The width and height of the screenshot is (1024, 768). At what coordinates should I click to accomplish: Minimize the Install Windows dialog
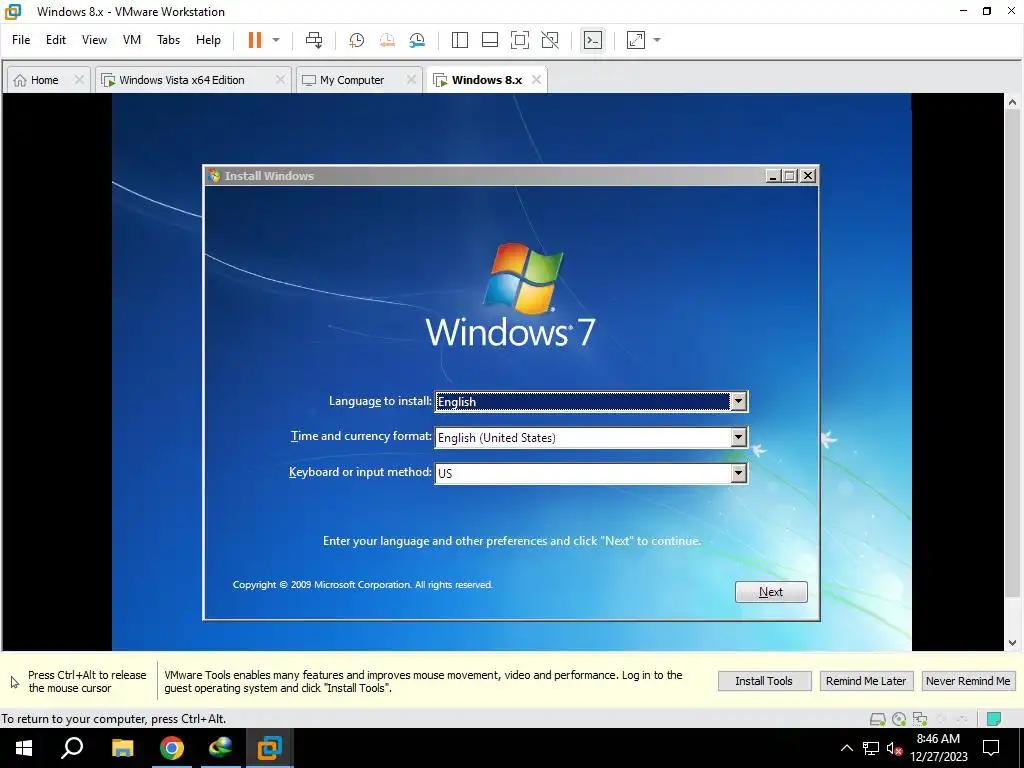[773, 176]
